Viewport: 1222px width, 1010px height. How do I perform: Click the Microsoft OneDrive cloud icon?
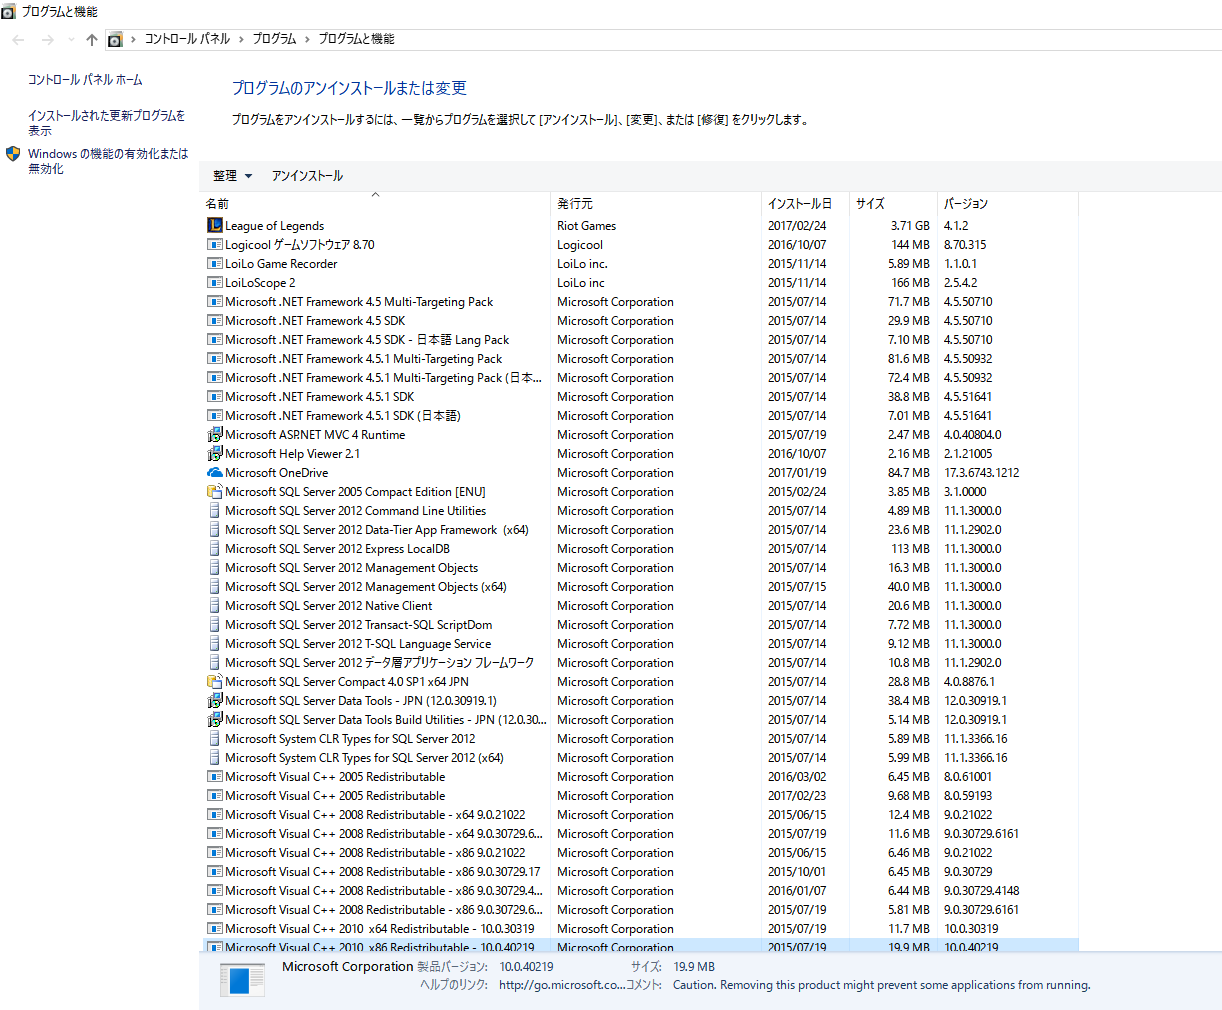pyautogui.click(x=214, y=472)
